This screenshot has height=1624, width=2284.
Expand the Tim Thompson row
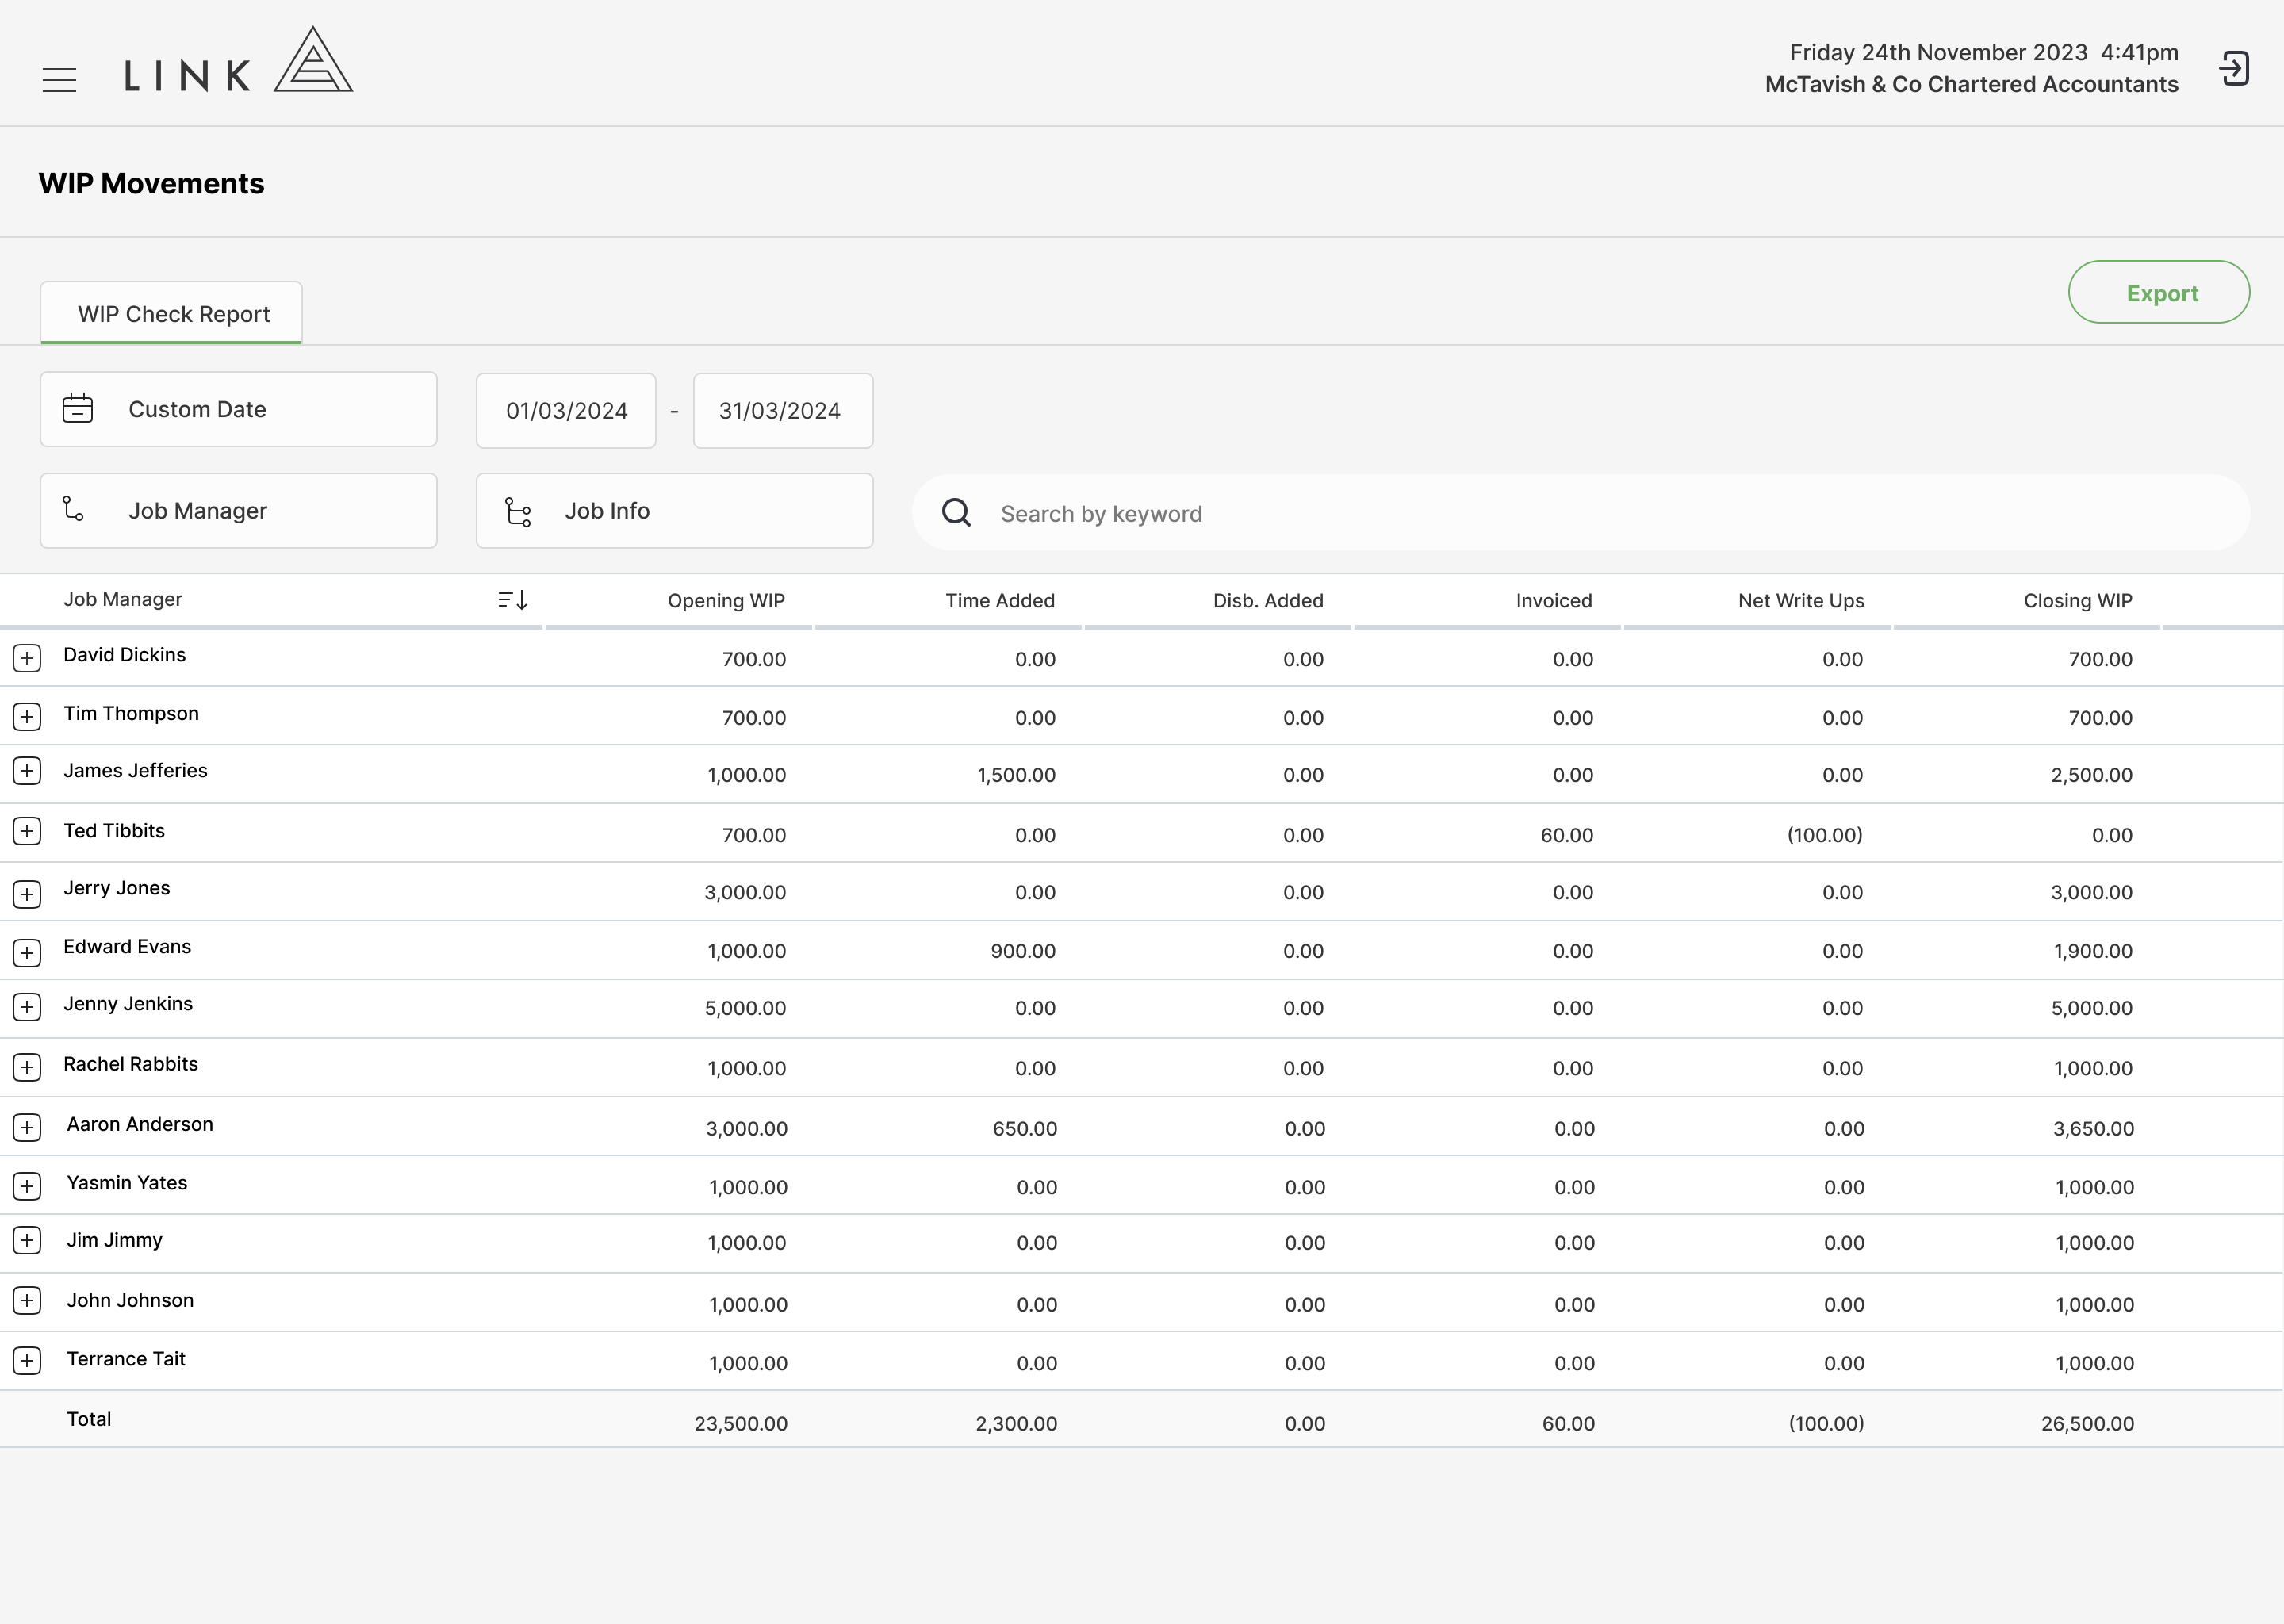[27, 716]
